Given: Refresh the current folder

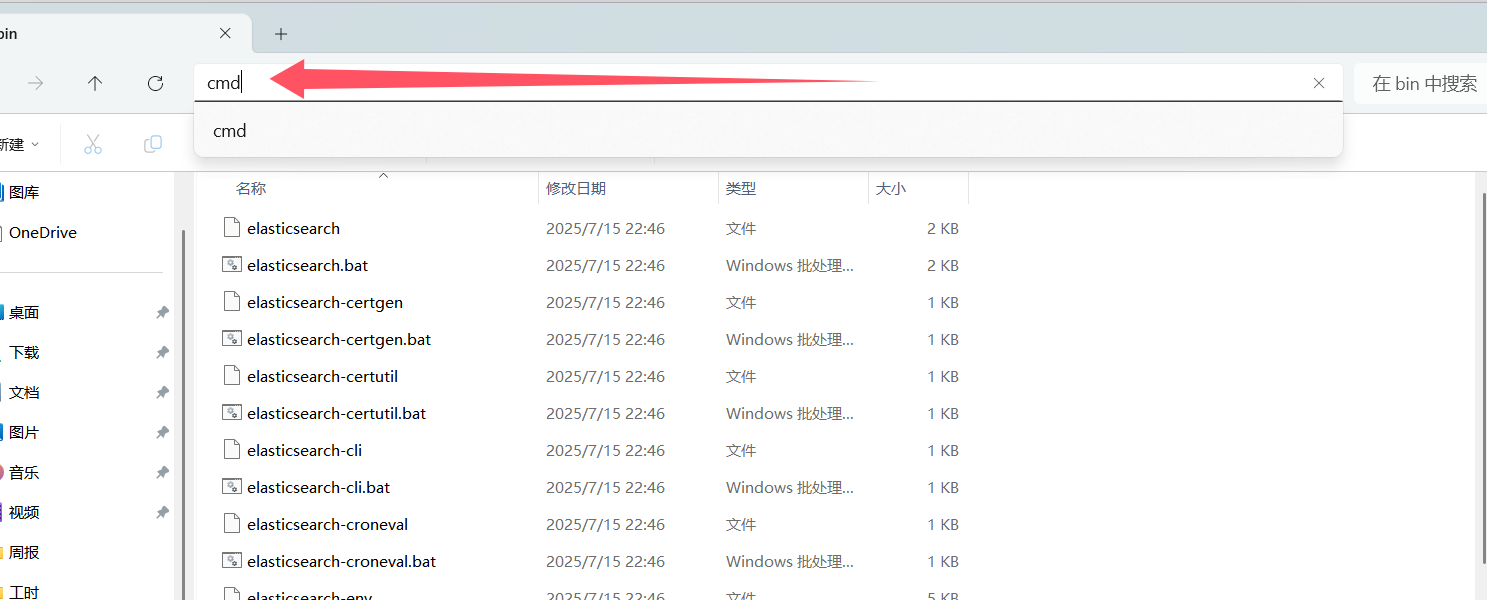Looking at the screenshot, I should [155, 84].
